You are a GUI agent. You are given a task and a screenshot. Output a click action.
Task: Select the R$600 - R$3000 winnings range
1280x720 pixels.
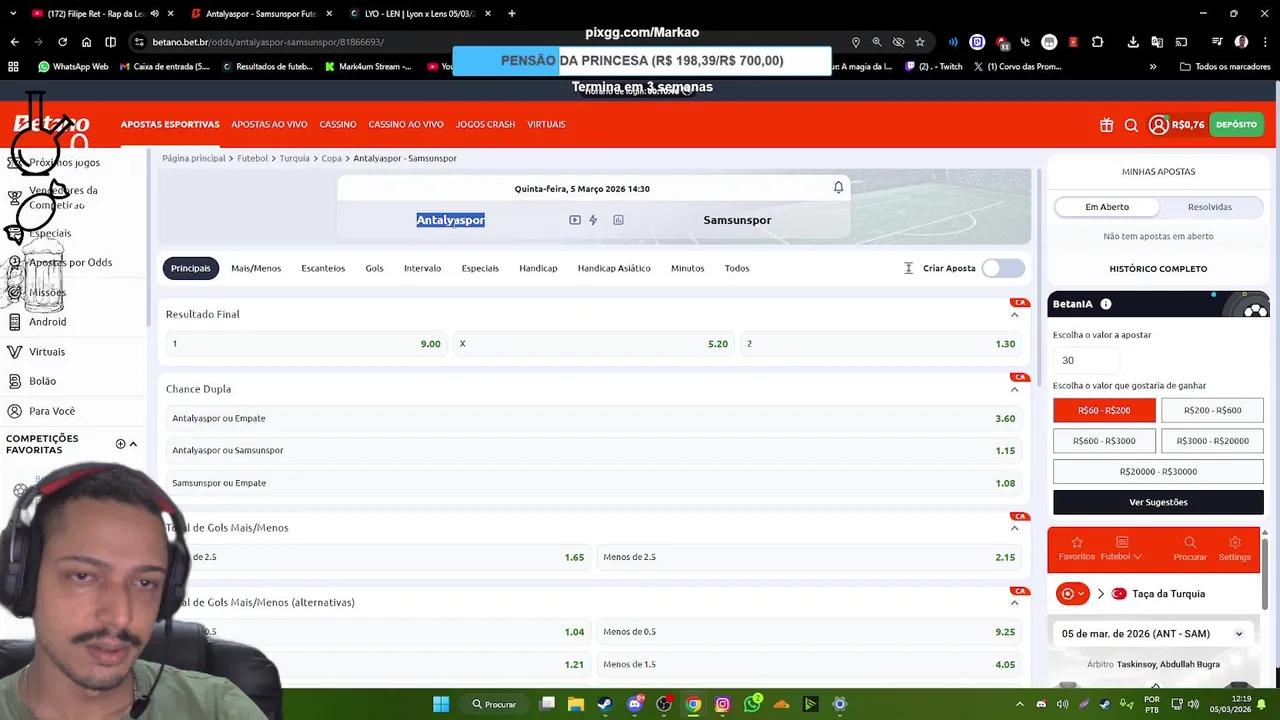(x=1104, y=441)
